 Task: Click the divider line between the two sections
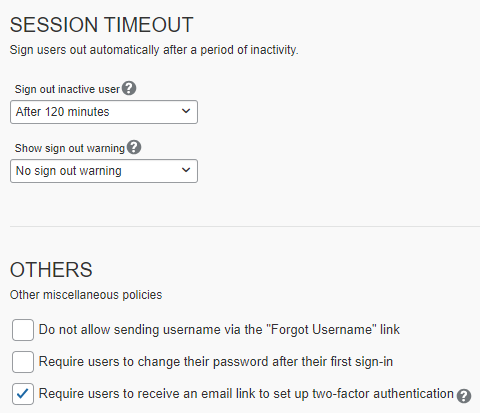pos(245,226)
